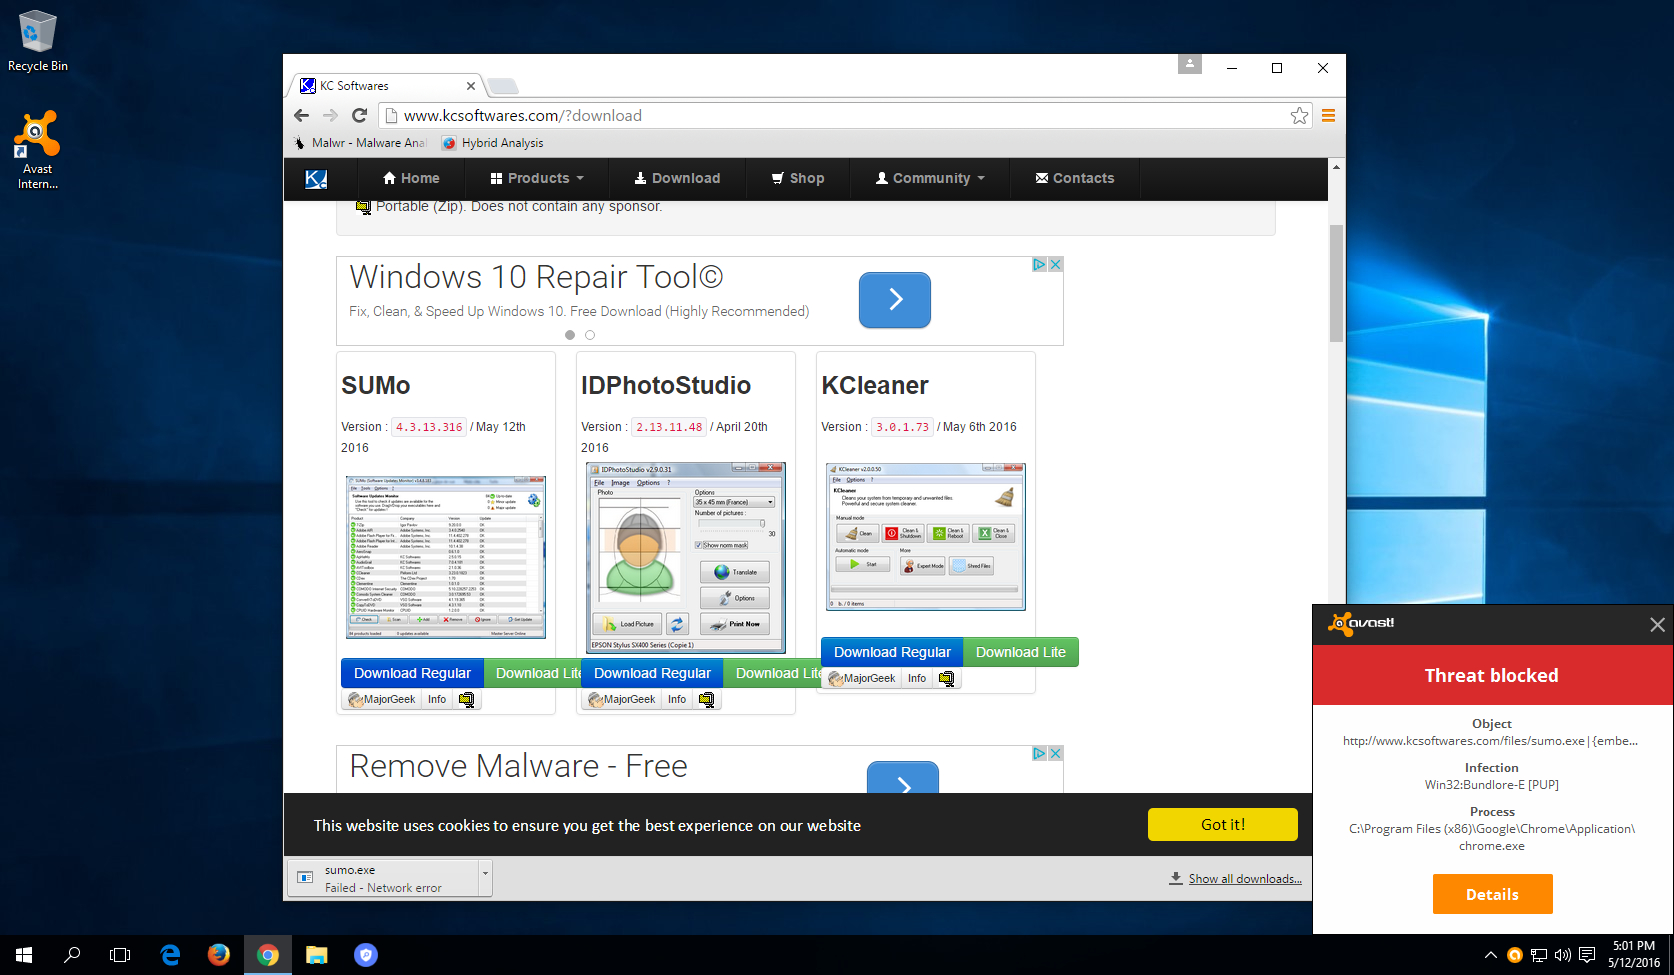Open Info link under SUMo
Viewport: 1674px width, 975px height.
437,699
